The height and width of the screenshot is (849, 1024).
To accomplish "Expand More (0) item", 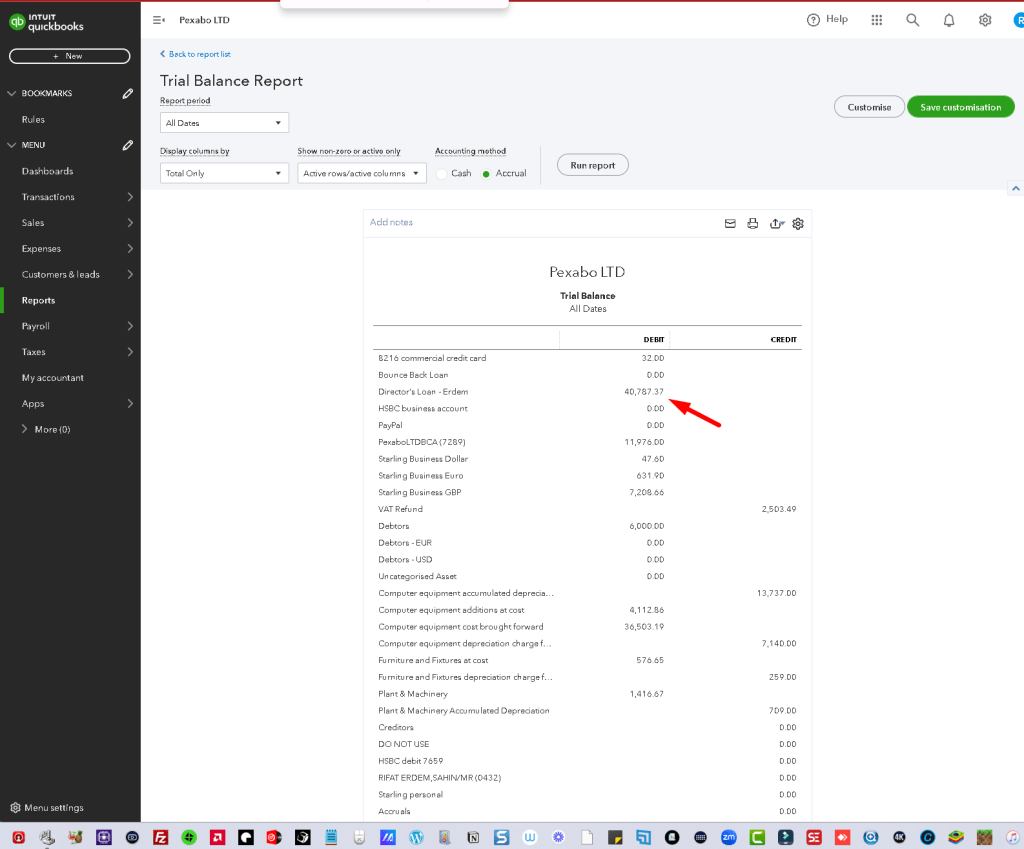I will 46,429.
